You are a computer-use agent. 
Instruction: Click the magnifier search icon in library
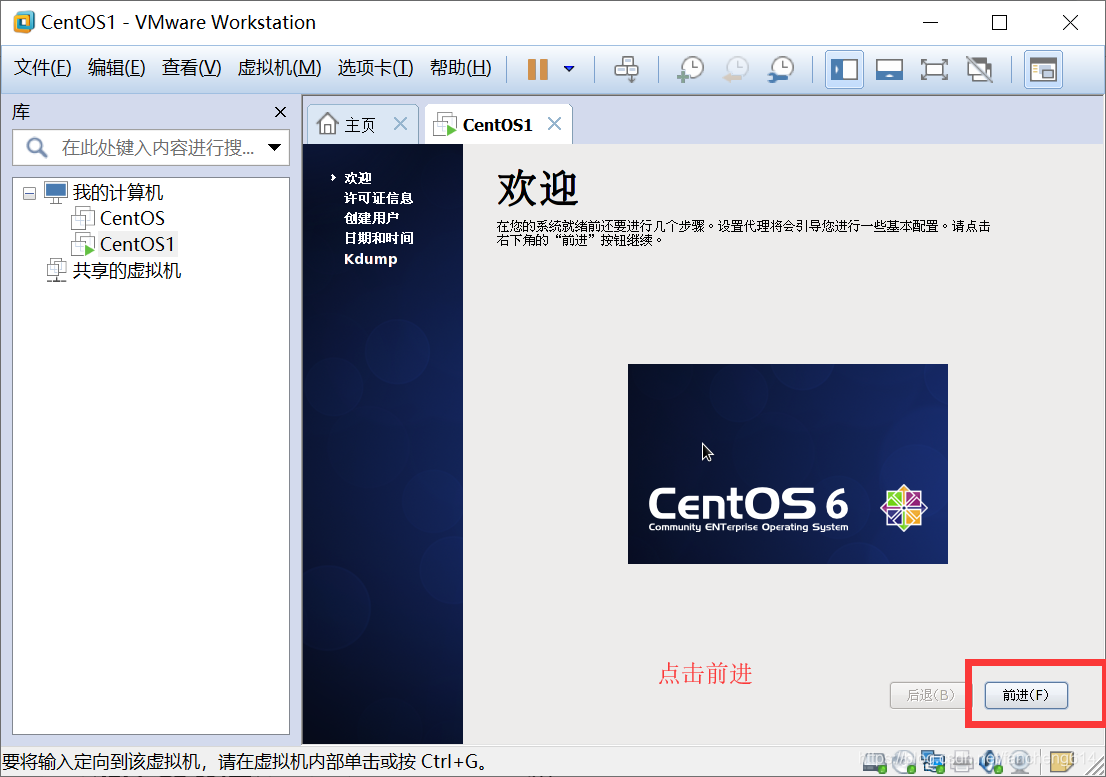36,147
